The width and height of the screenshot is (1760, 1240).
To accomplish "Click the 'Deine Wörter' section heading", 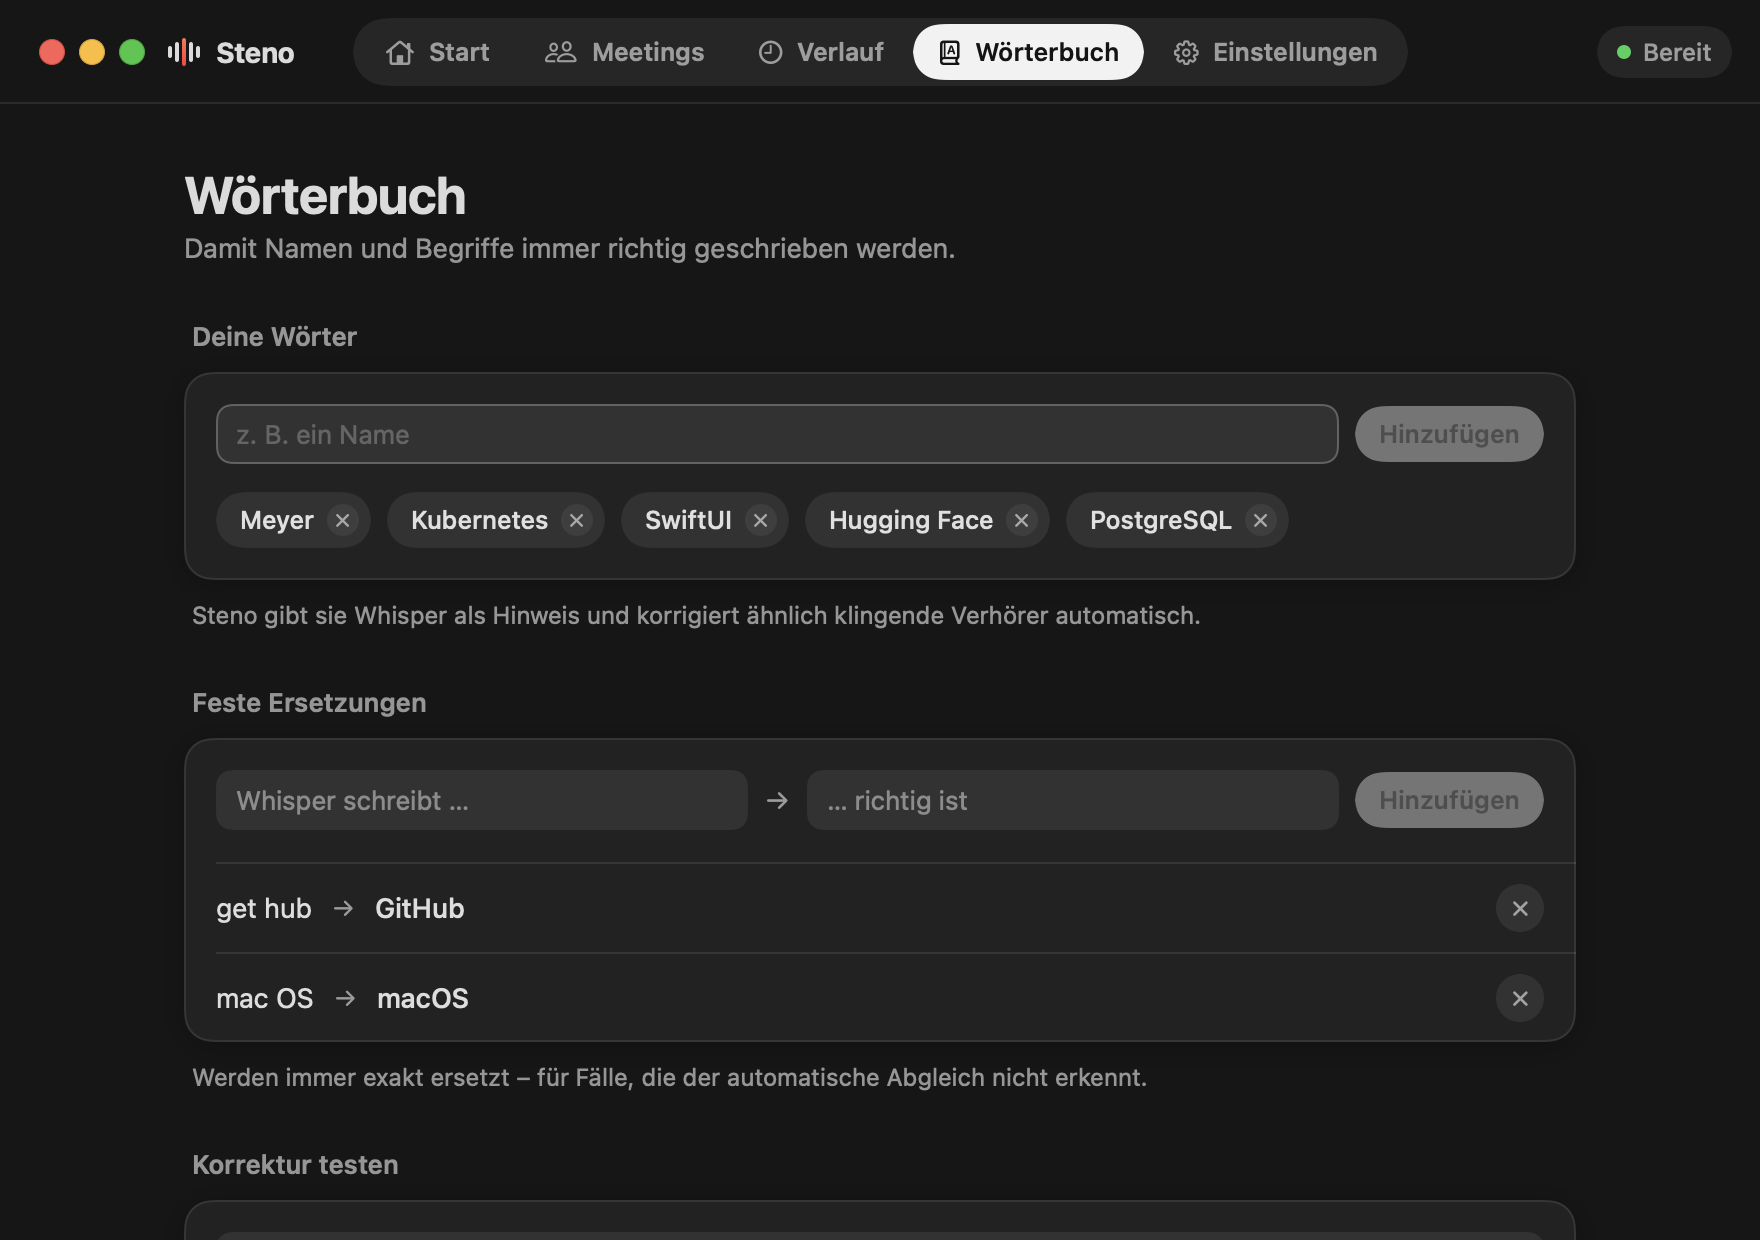I will coord(274,337).
